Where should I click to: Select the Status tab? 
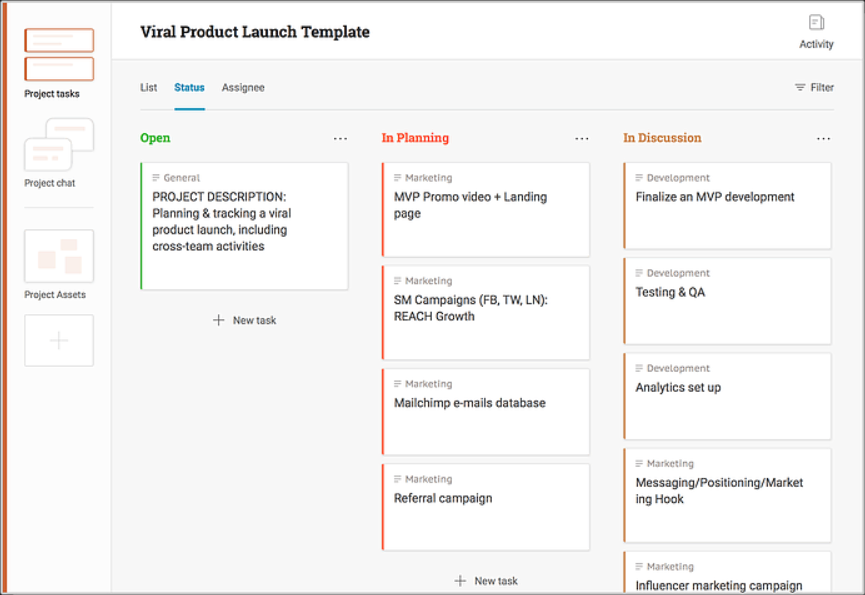189,87
